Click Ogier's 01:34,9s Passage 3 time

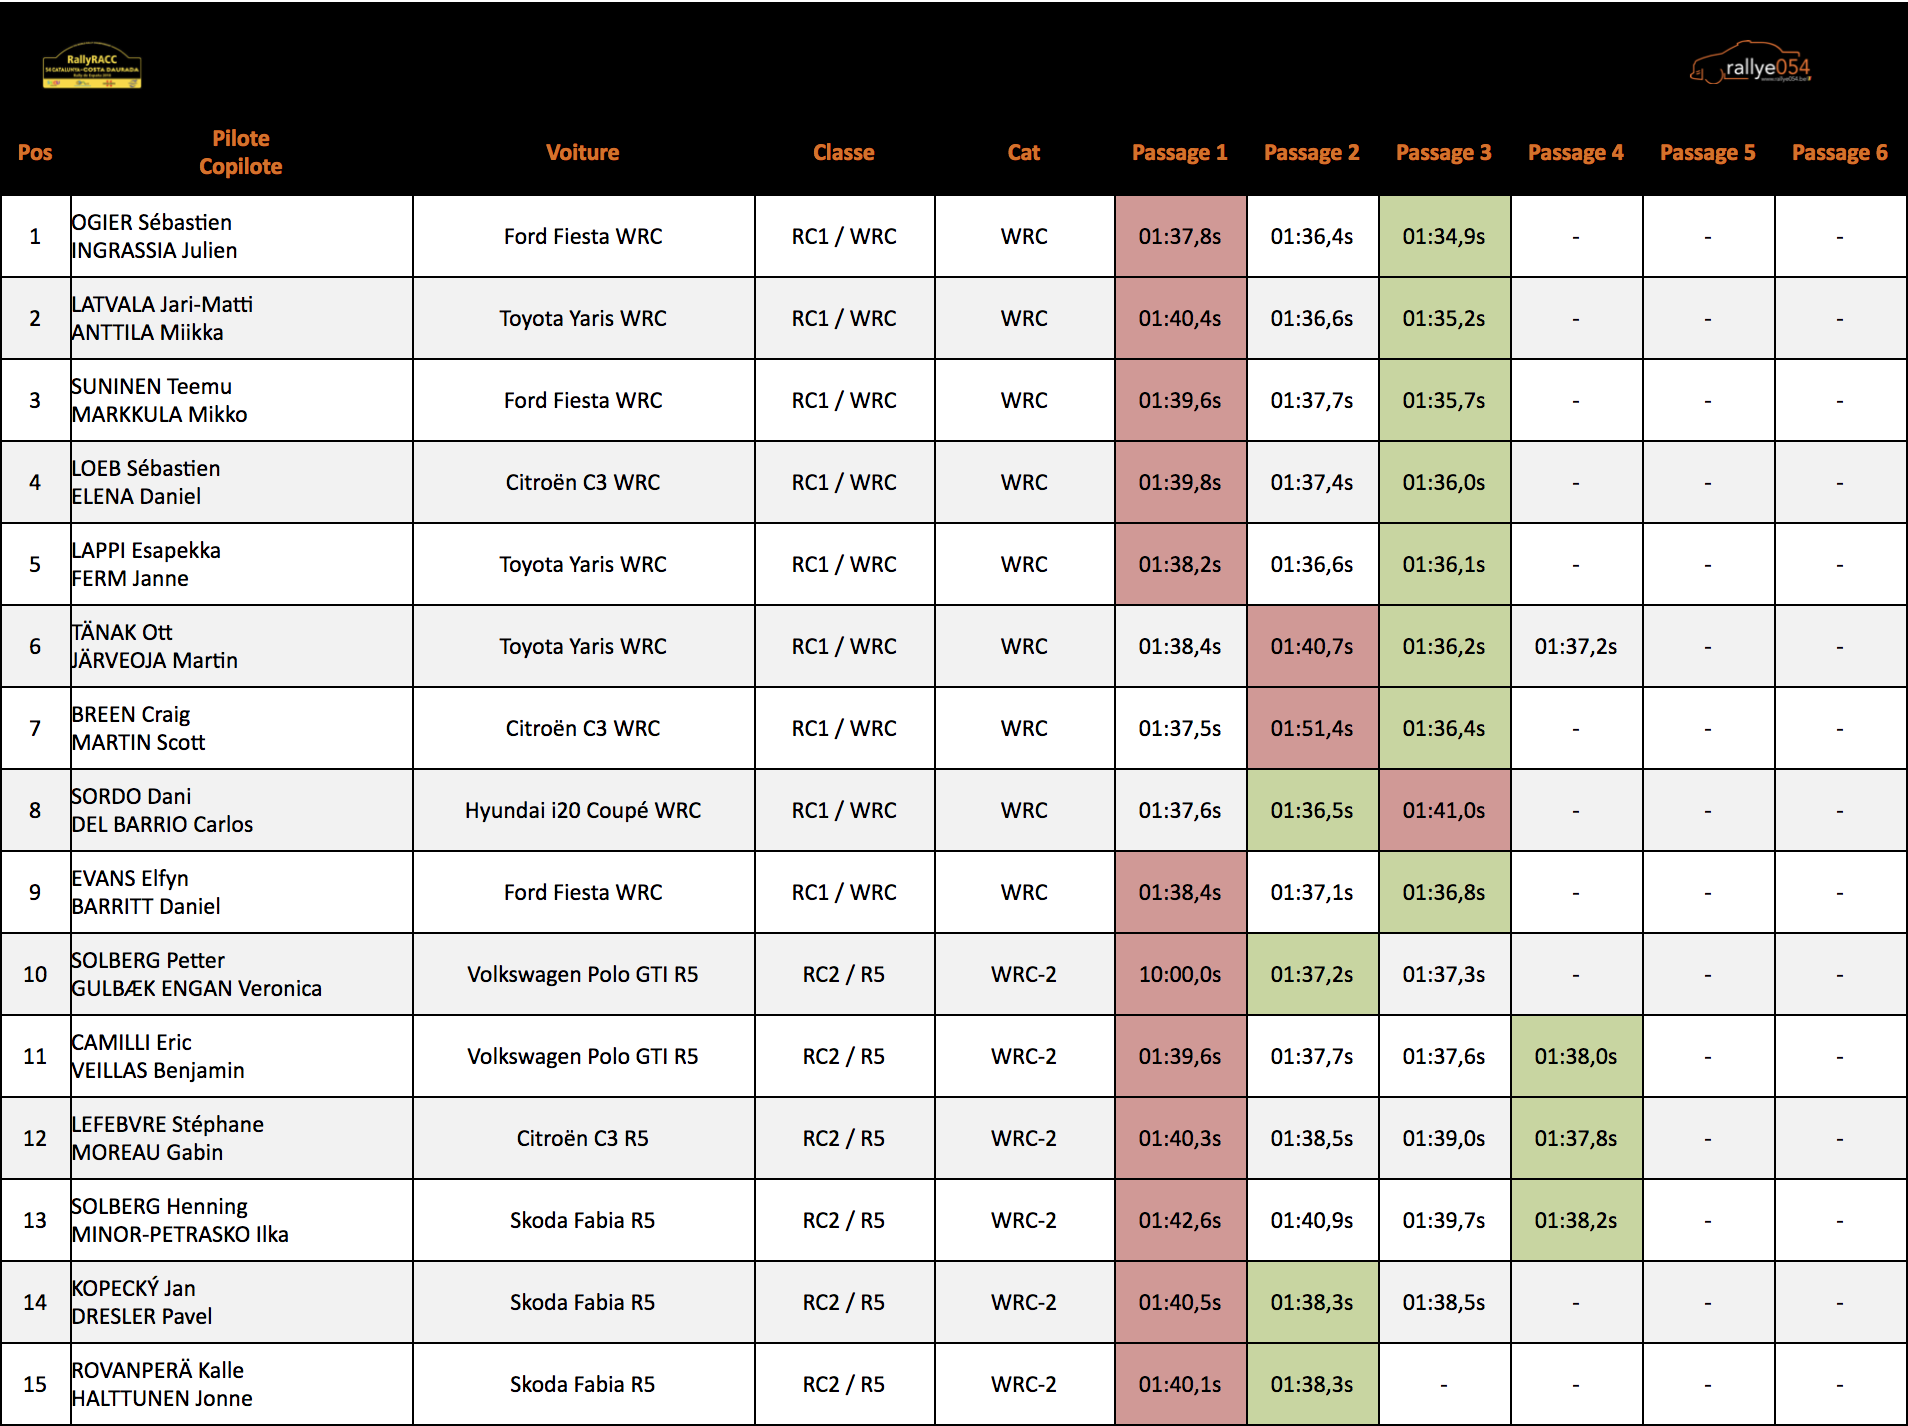[x=1444, y=237]
